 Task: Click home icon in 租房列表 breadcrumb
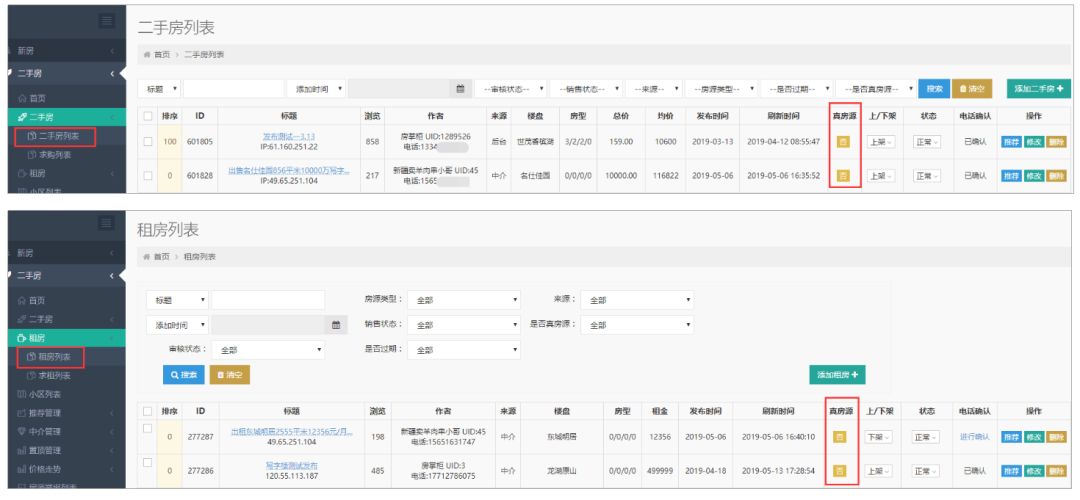[146, 256]
